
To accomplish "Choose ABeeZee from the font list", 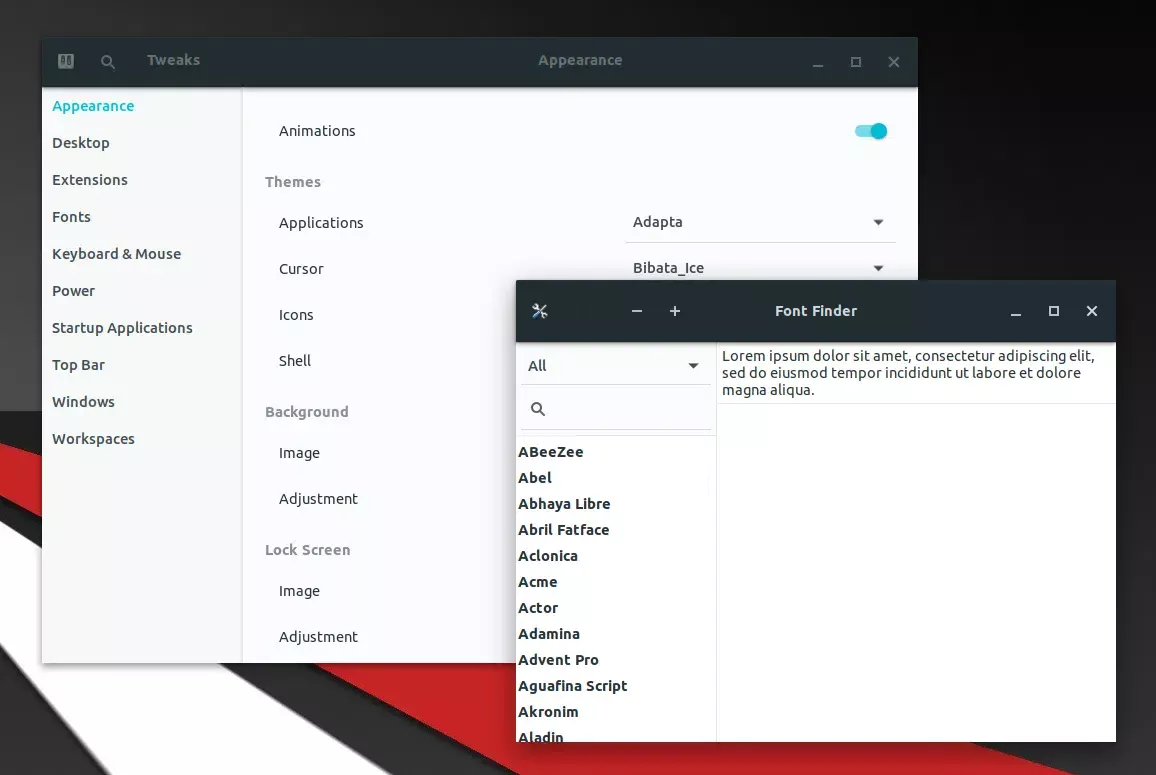I will tap(551, 452).
